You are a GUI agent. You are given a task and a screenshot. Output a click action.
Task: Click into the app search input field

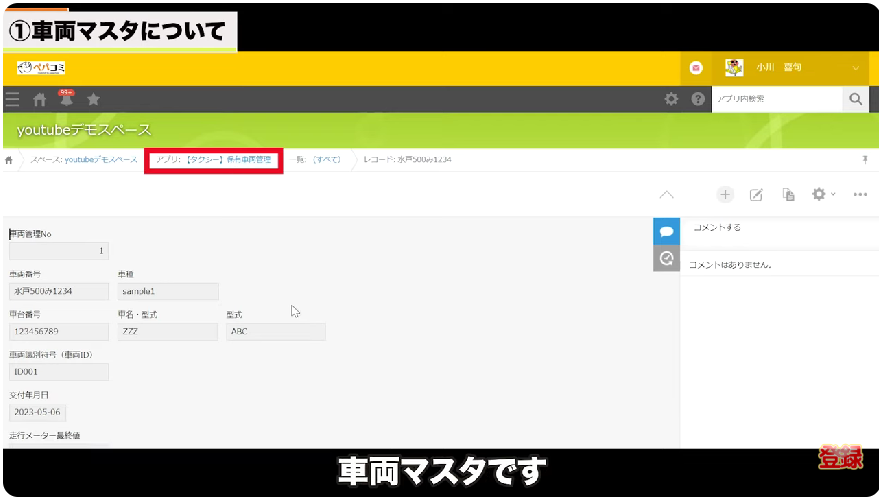775,99
